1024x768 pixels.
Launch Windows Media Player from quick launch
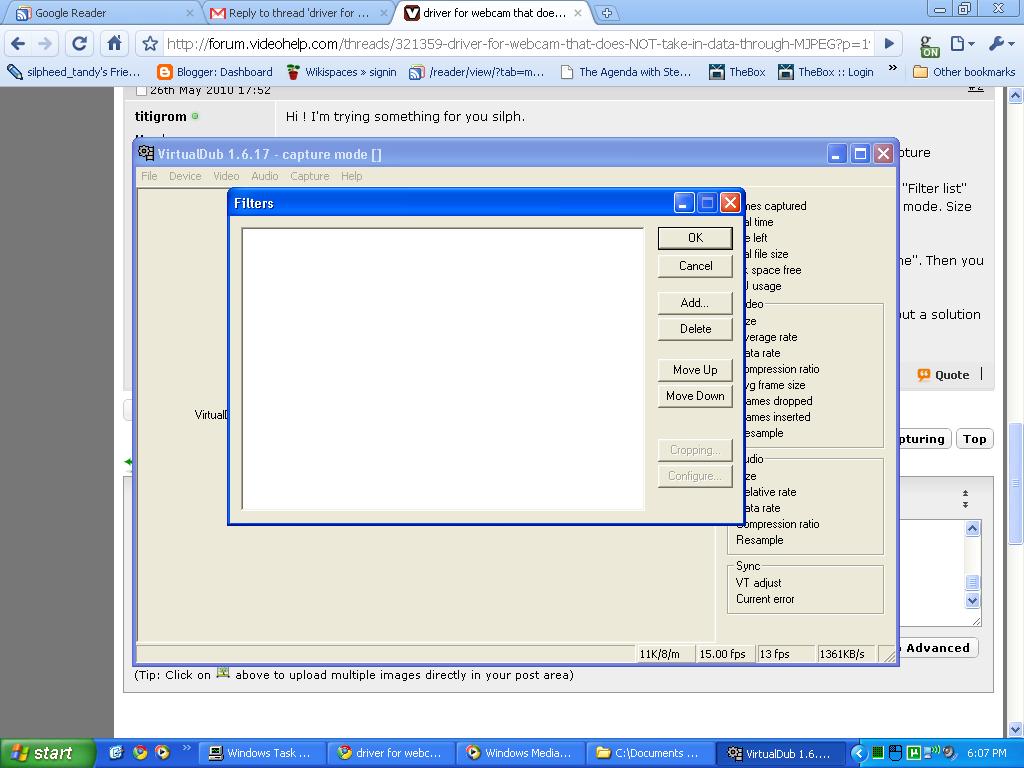[162, 752]
